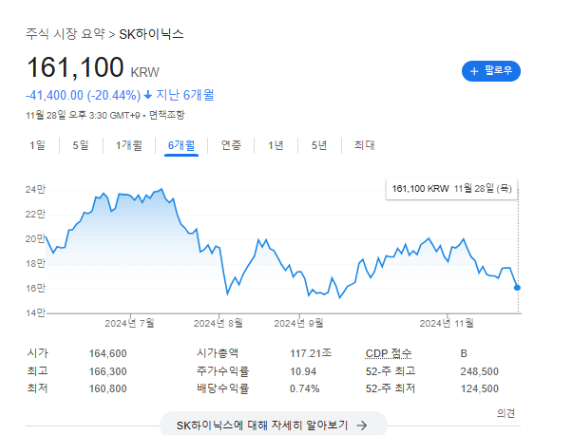
Task: Click the CDP score value B
Action: [x=464, y=353]
